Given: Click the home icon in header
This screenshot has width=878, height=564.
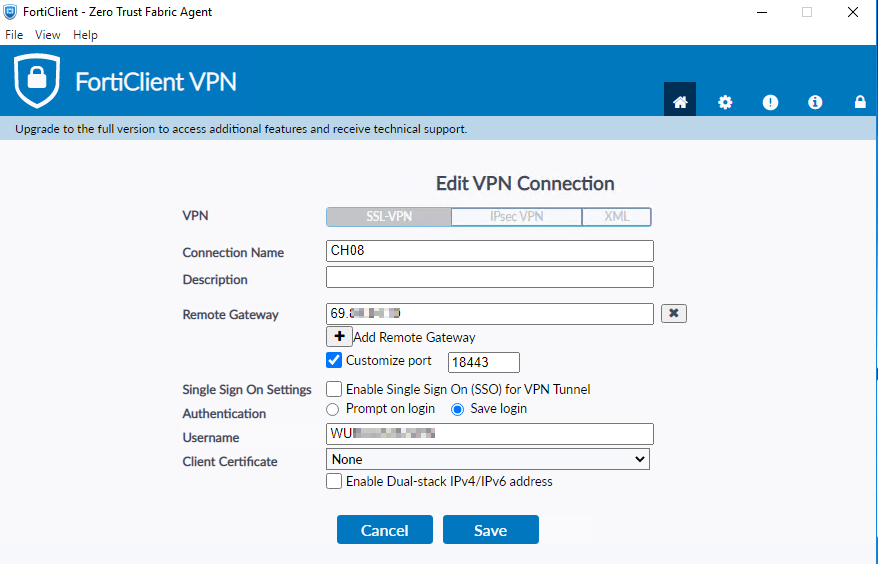Looking at the screenshot, I should click(680, 101).
